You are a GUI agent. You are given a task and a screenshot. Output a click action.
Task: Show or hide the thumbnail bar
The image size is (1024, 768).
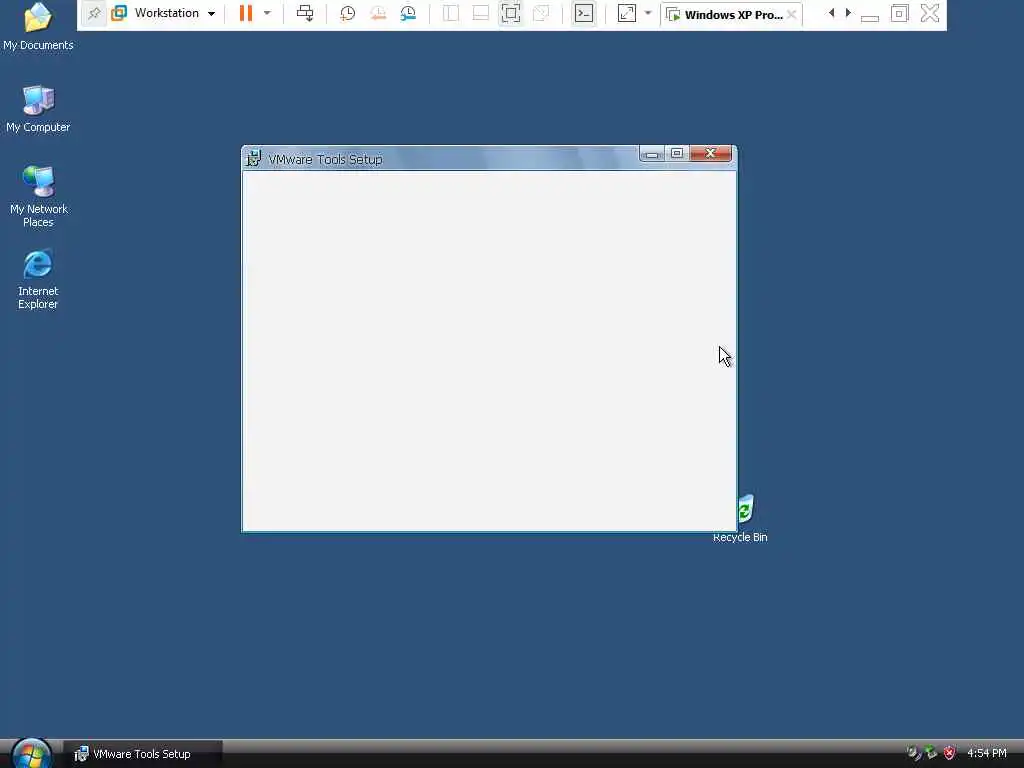(481, 13)
